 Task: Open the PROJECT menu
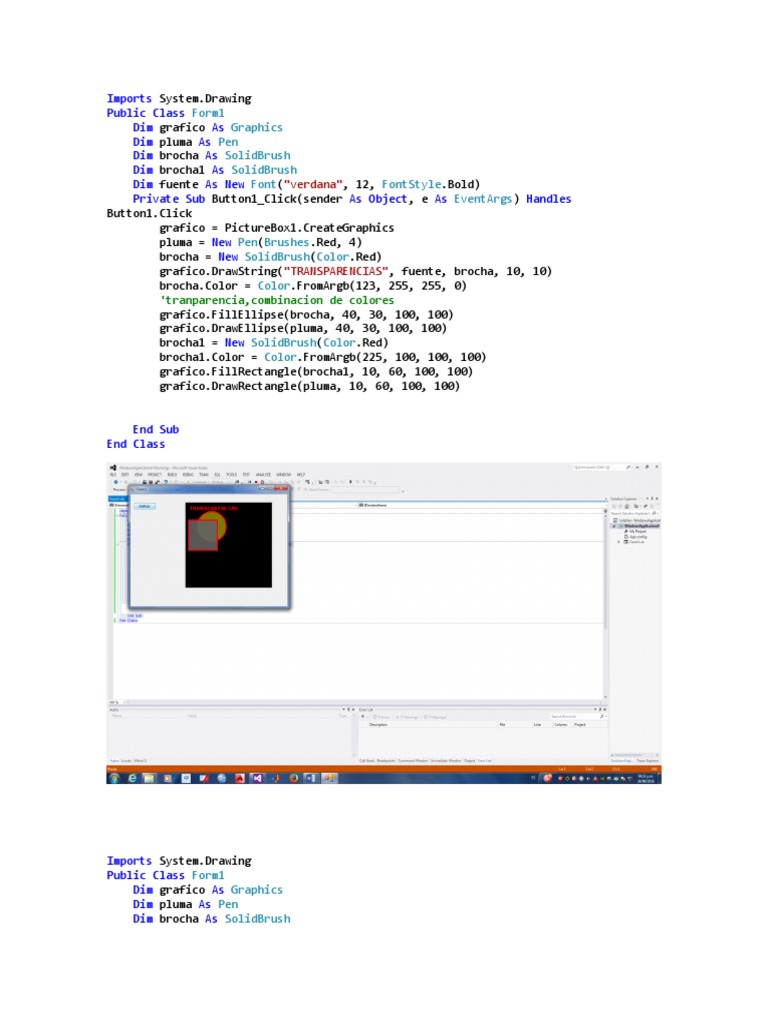155,475
